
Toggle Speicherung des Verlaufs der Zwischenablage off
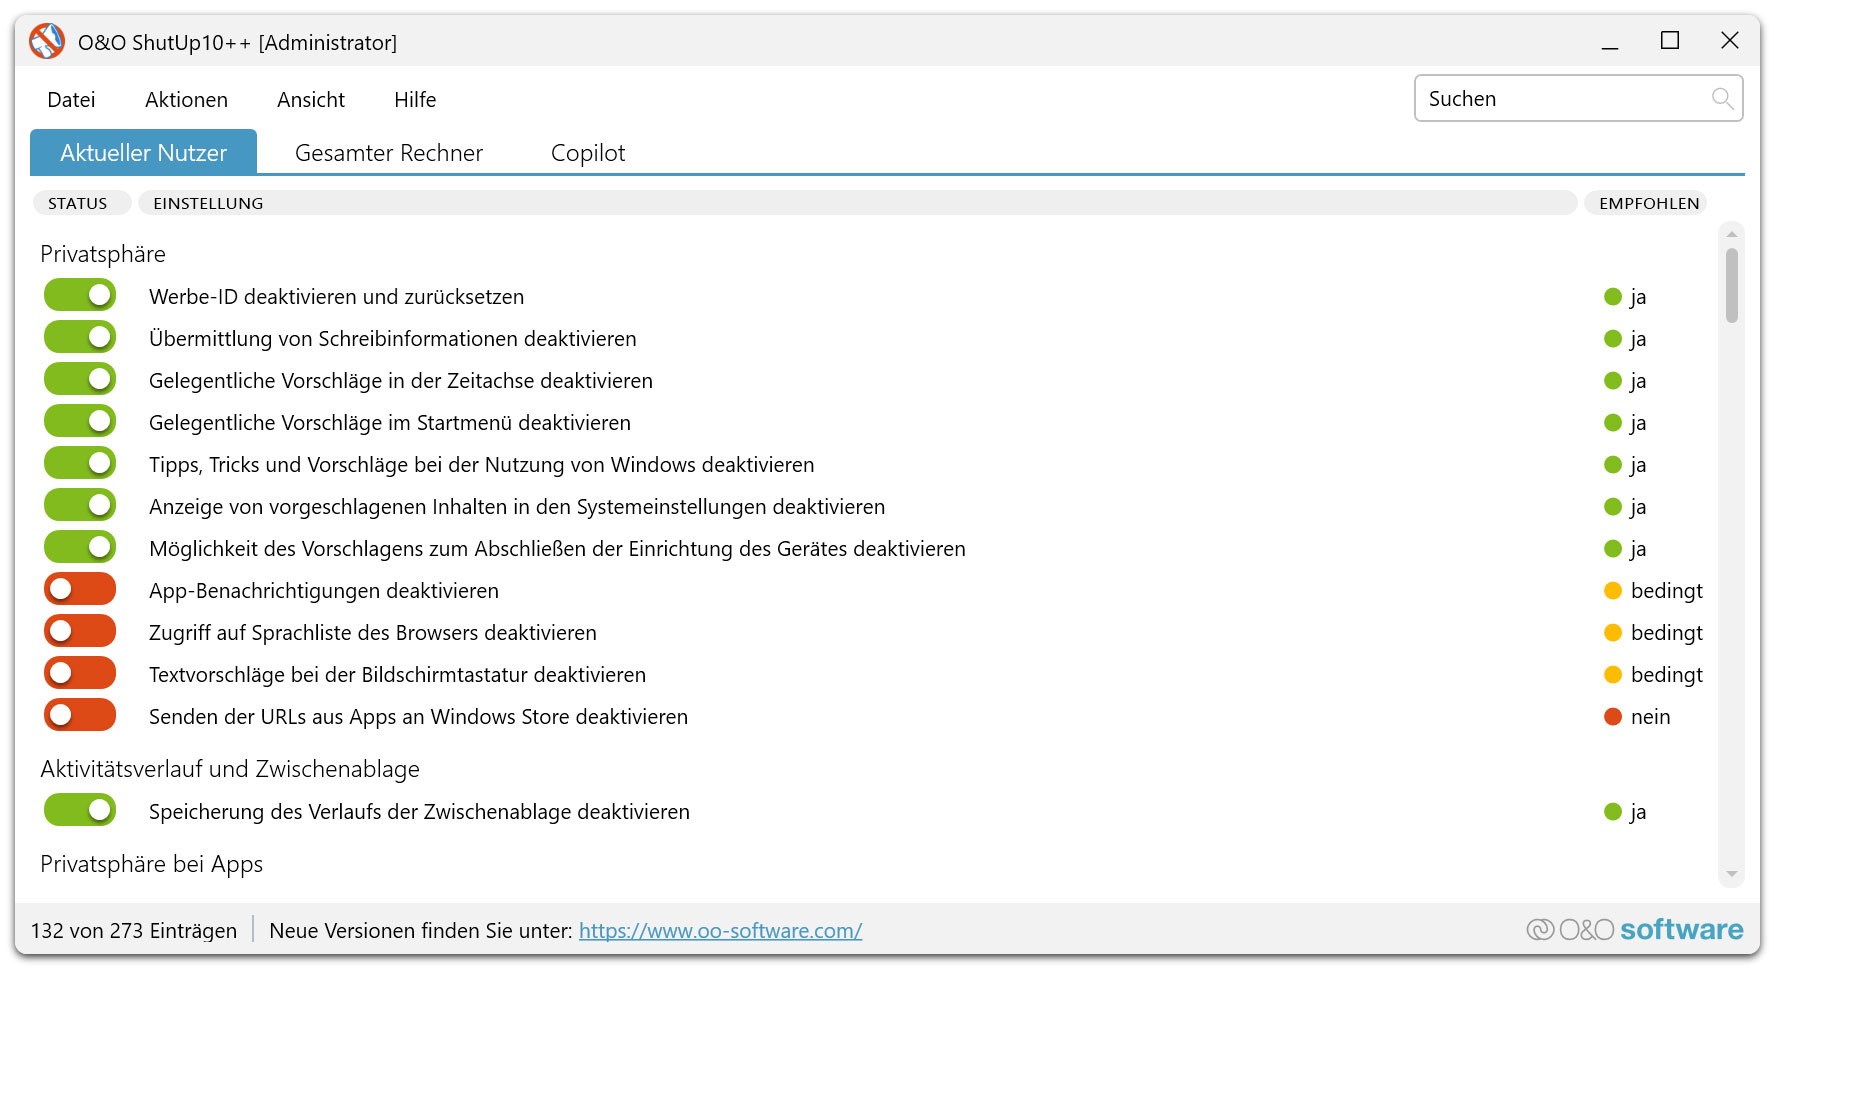click(x=79, y=809)
